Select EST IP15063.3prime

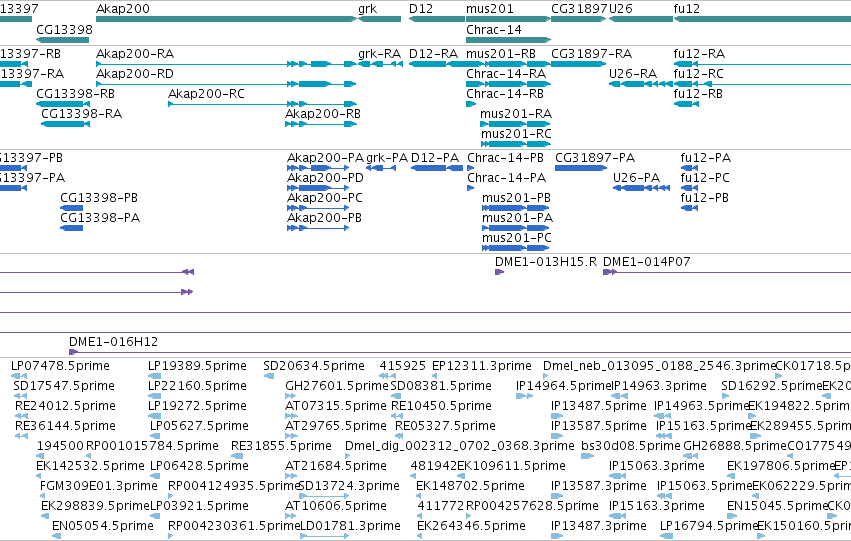pos(618,476)
